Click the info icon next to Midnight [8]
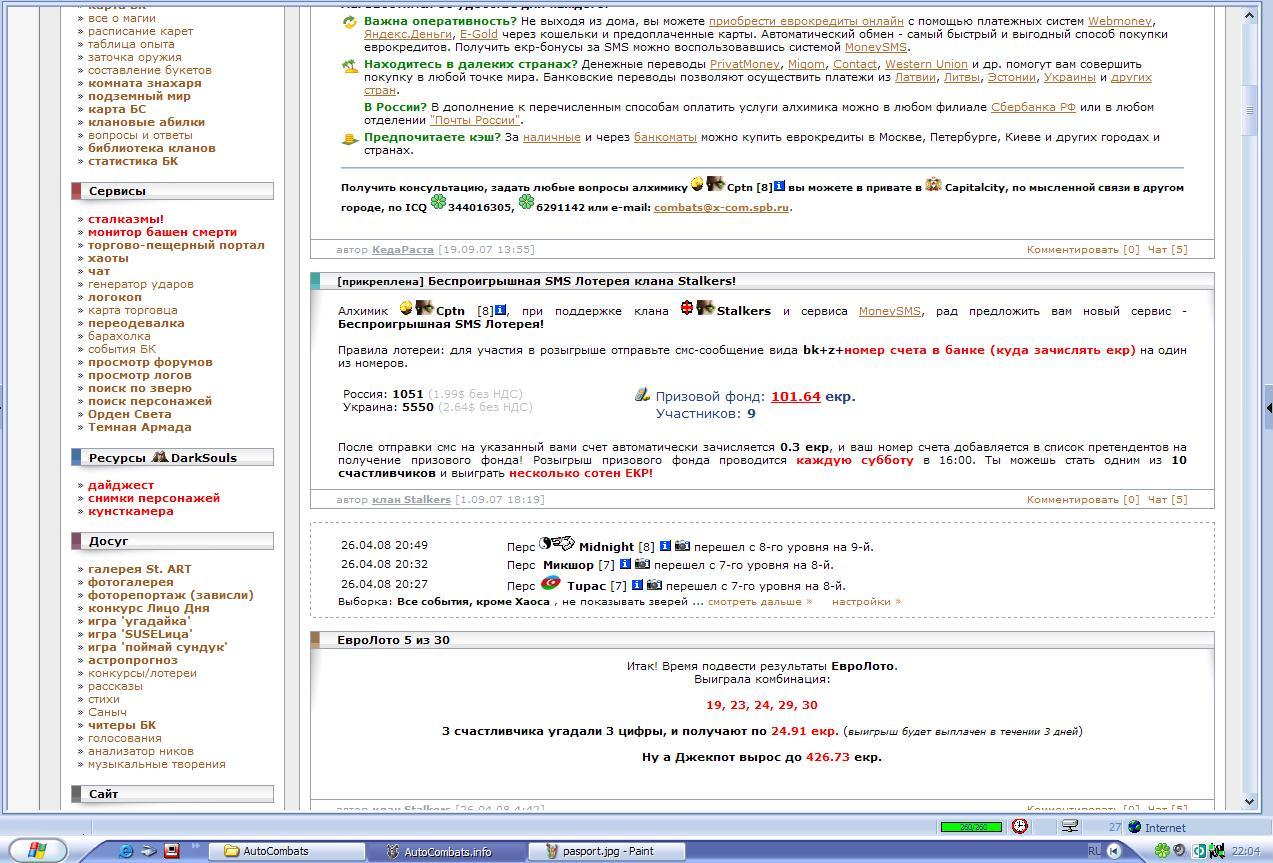This screenshot has height=863, width=1273. [665, 546]
